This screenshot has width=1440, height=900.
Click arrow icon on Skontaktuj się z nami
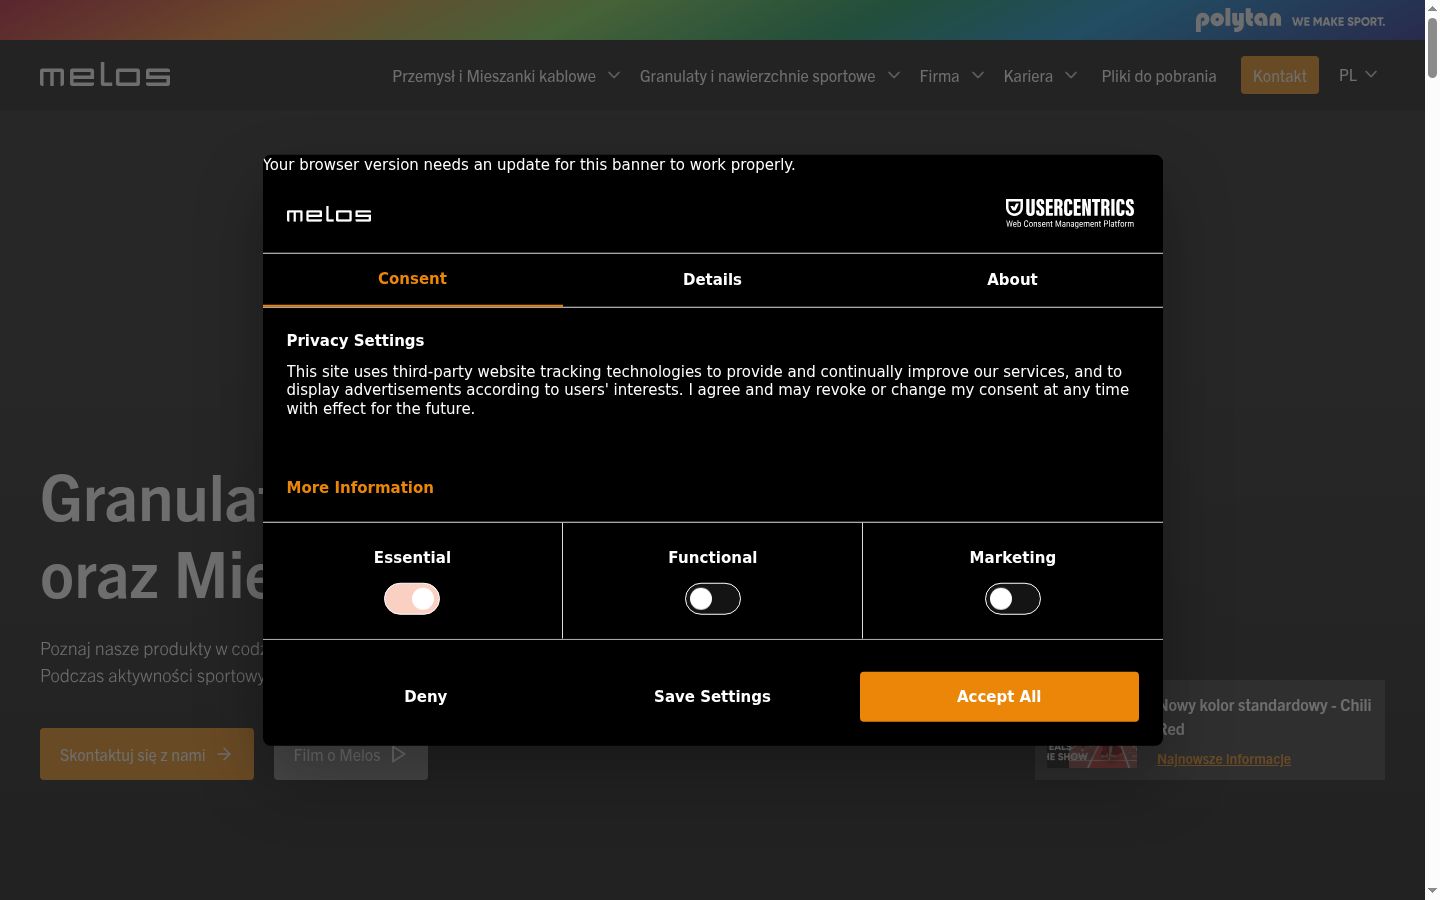(x=224, y=755)
